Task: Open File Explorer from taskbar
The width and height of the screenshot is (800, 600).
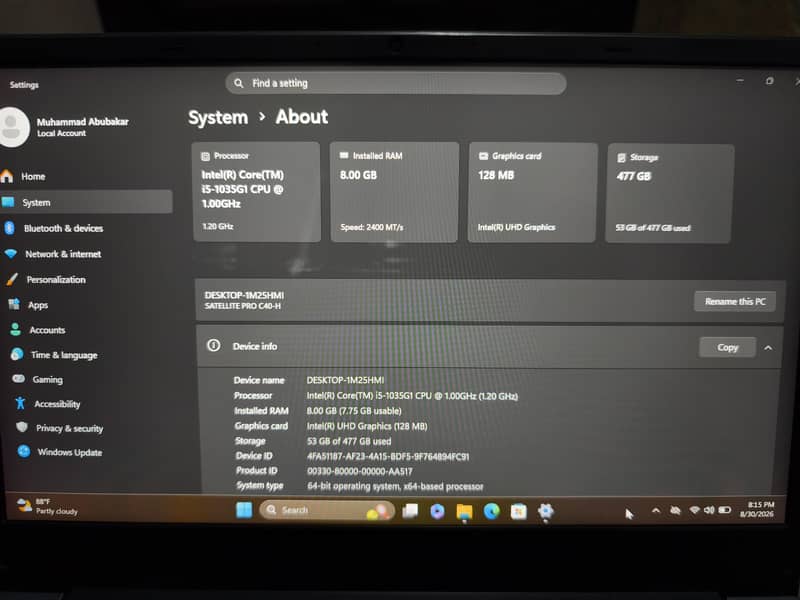Action: [x=464, y=511]
